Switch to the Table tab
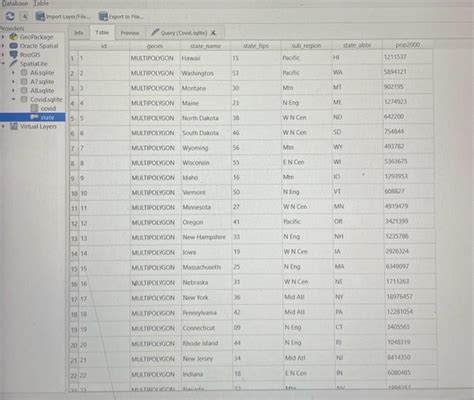The height and width of the screenshot is (400, 474). pos(102,32)
